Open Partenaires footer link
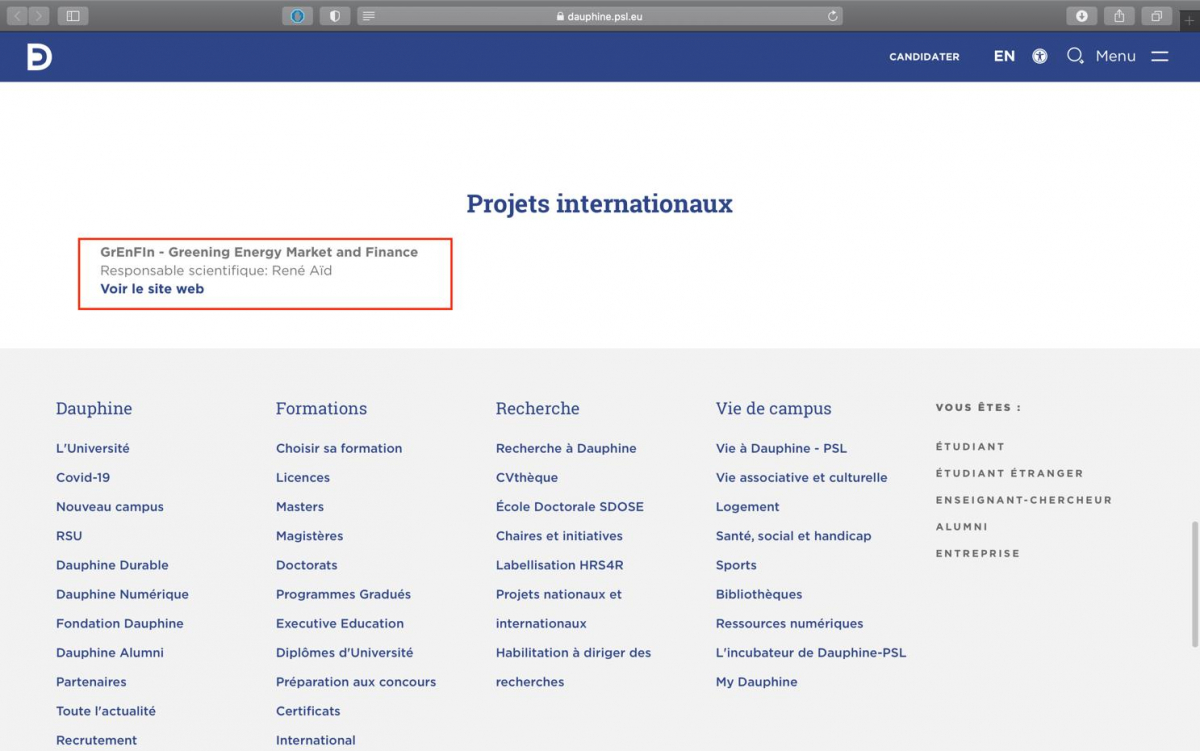This screenshot has width=1200, height=751. click(x=91, y=682)
